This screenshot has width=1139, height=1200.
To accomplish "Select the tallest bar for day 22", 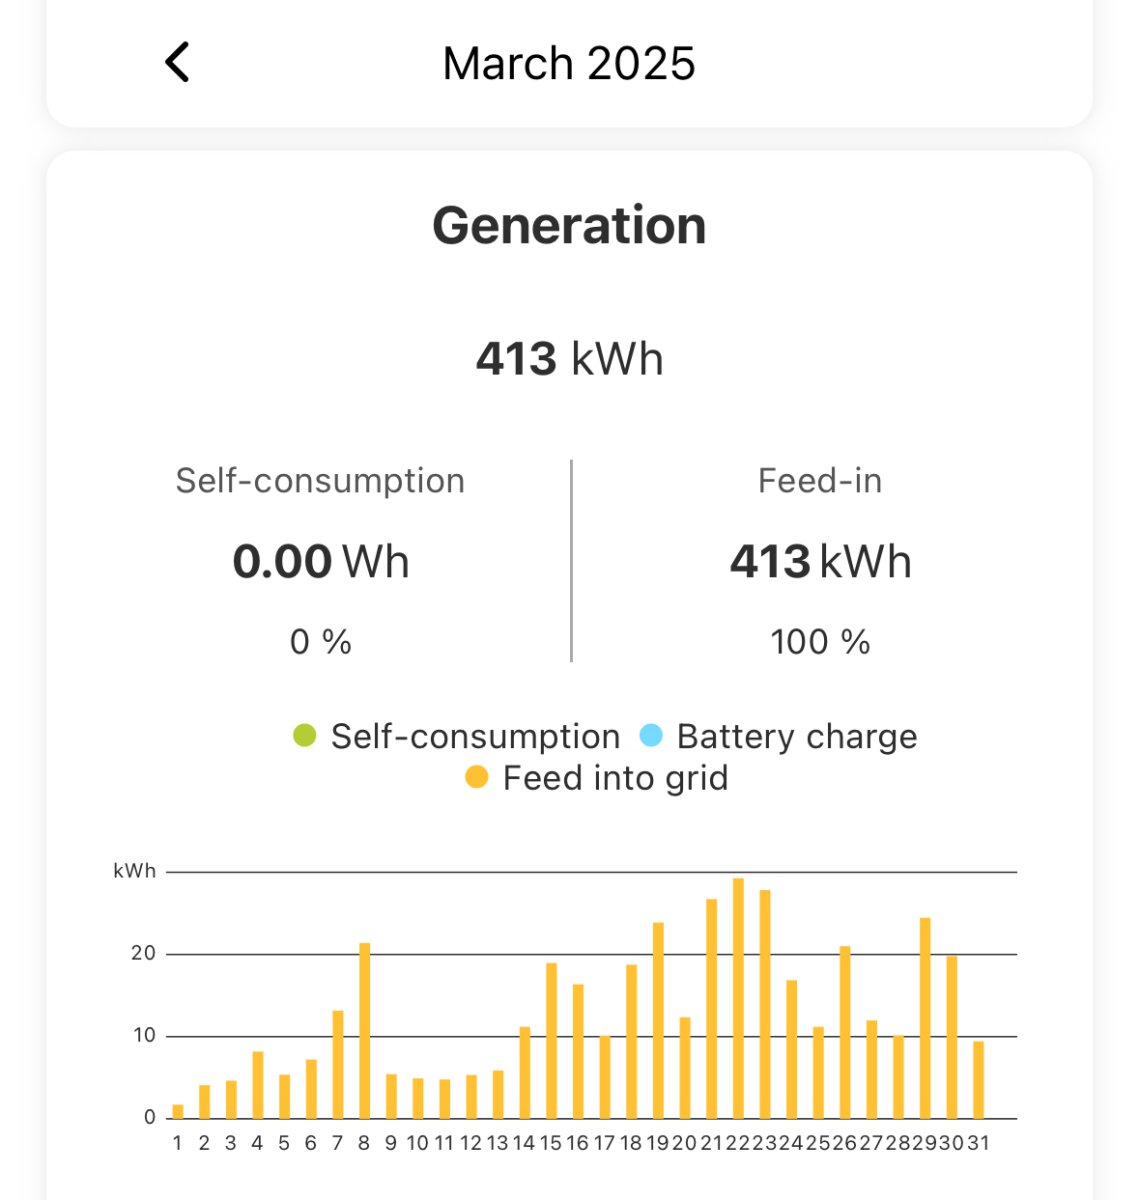I will click(x=738, y=998).
